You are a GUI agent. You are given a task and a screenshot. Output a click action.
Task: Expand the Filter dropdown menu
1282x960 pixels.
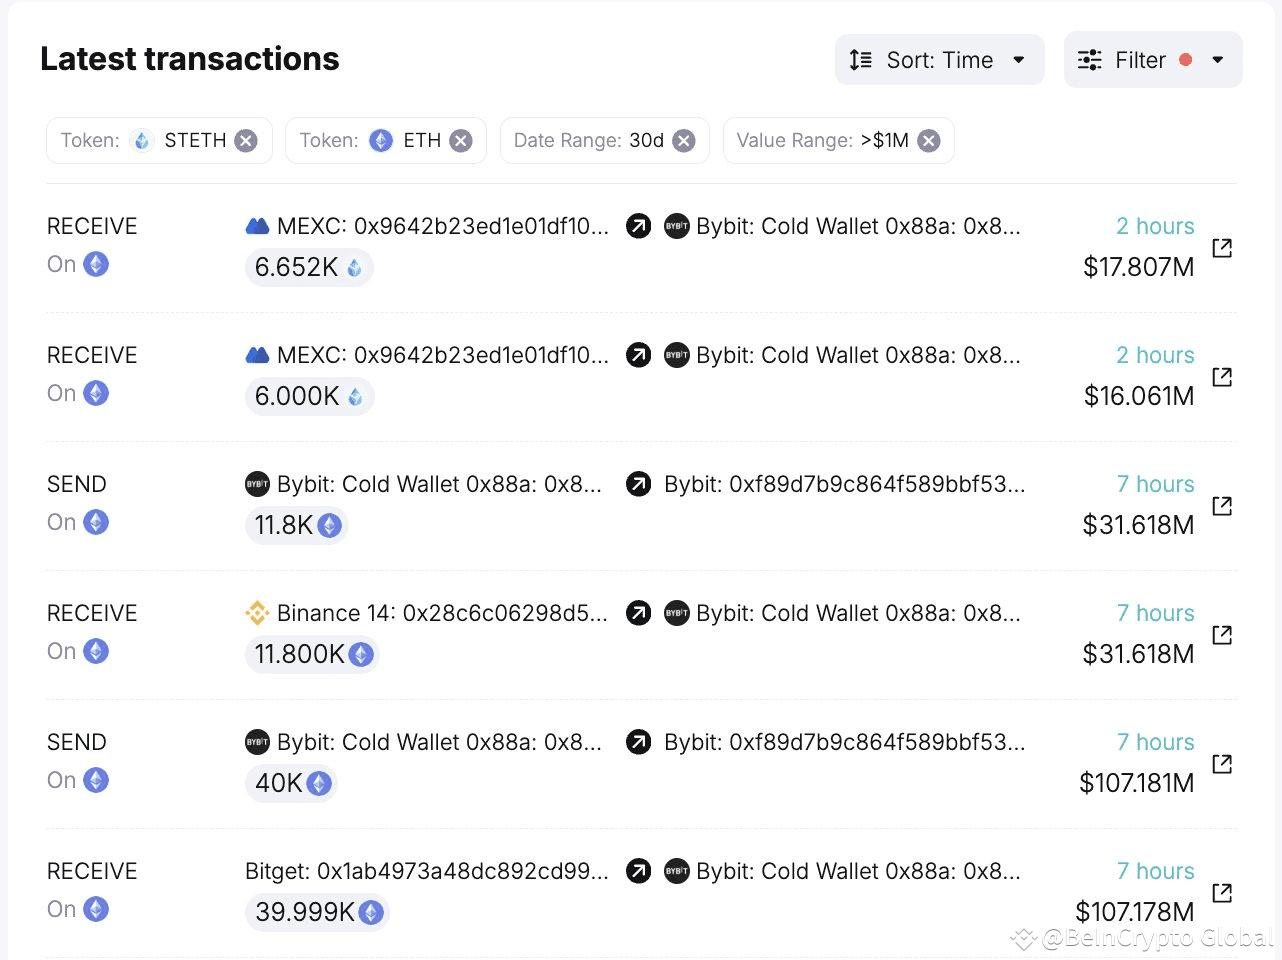coord(1219,60)
